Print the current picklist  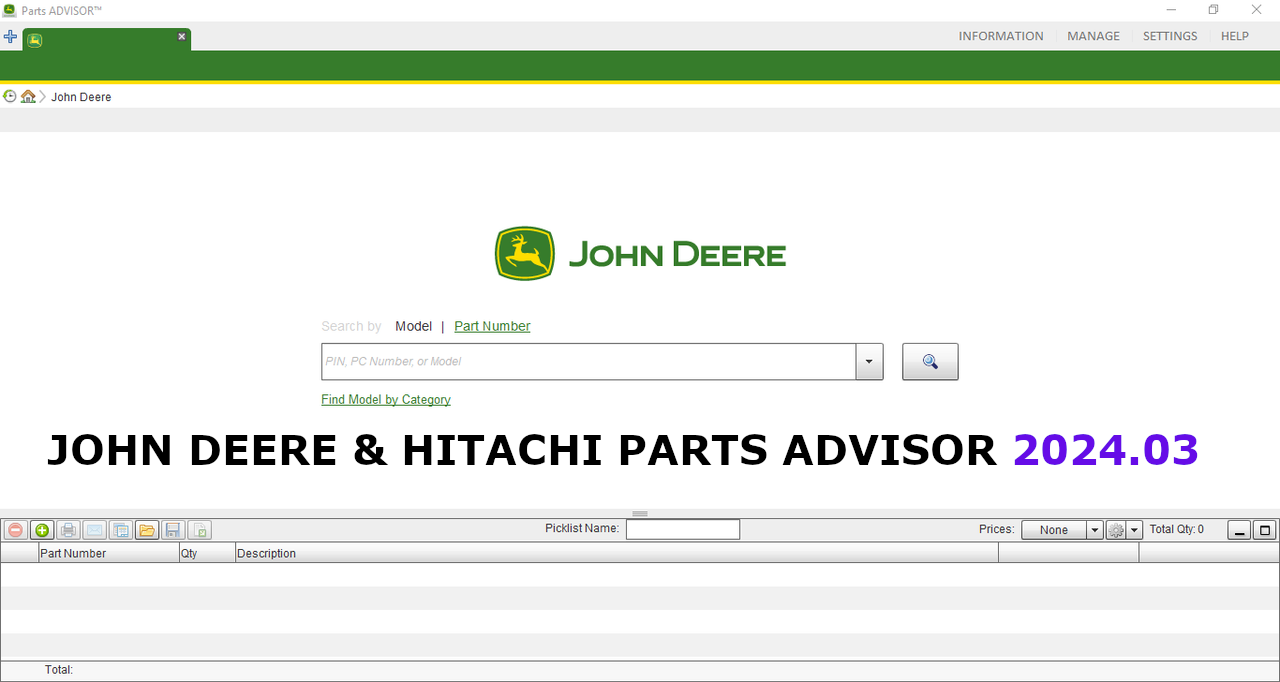coord(68,530)
